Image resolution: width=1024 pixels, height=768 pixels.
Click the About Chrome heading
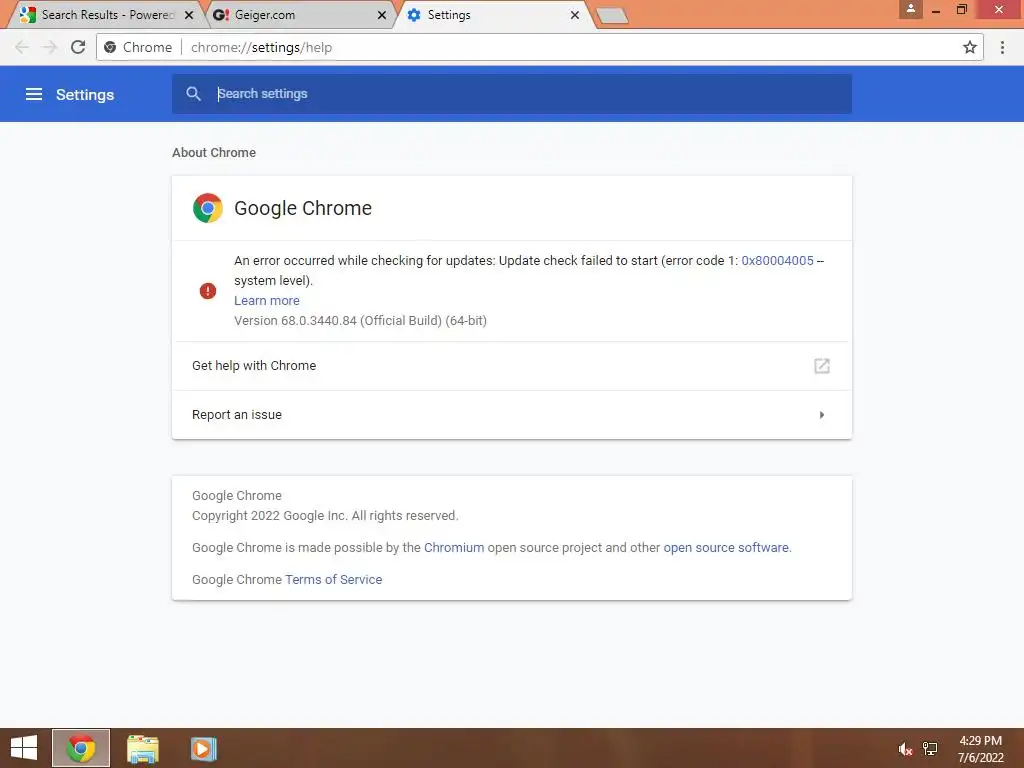(x=214, y=152)
